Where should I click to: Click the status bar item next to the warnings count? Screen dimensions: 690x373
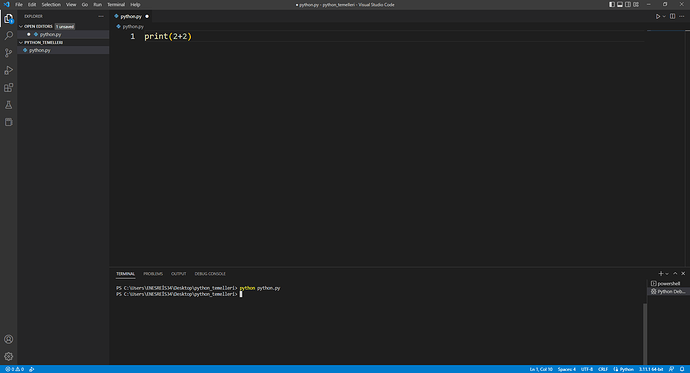pyautogui.click(x=32, y=369)
